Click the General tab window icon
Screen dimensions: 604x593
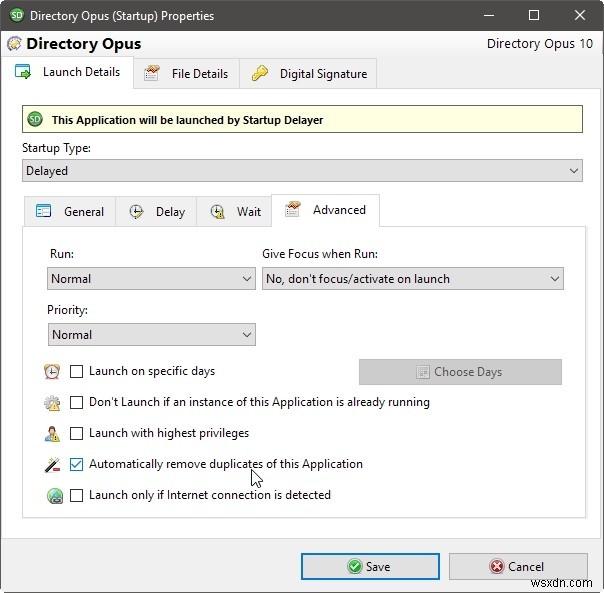pos(43,211)
